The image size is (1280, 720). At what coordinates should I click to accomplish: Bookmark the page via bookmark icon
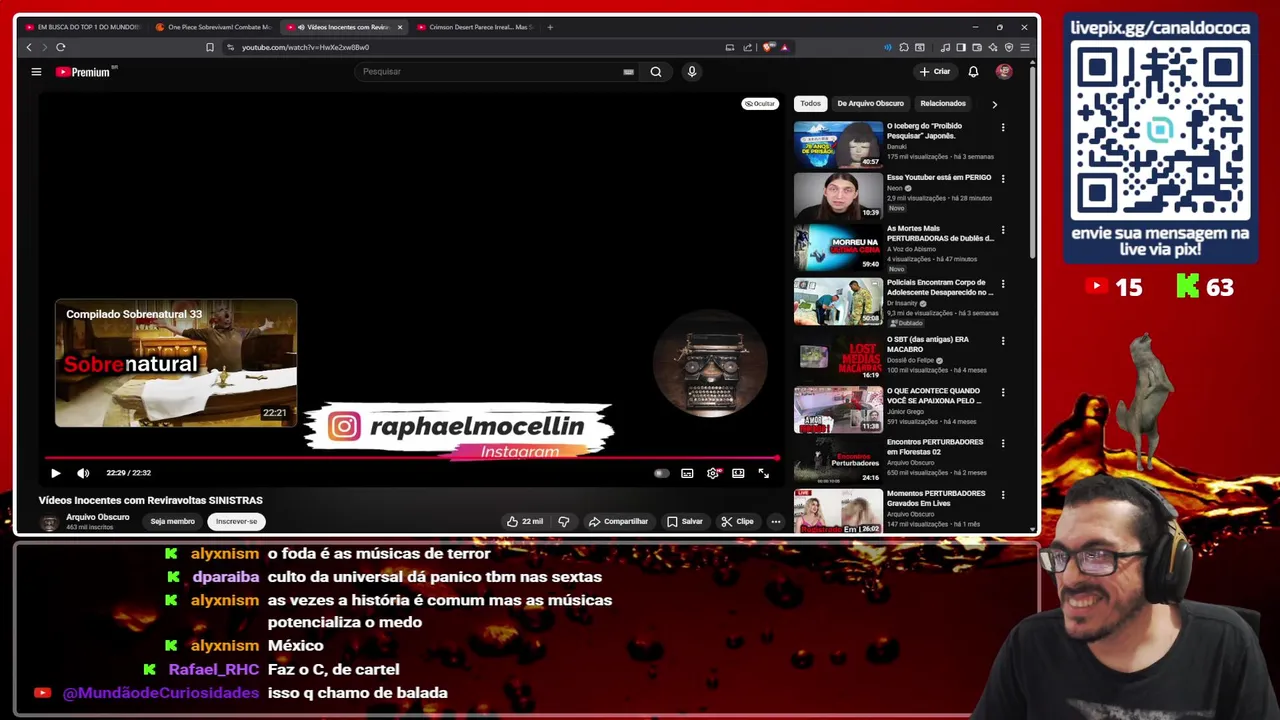pos(210,47)
